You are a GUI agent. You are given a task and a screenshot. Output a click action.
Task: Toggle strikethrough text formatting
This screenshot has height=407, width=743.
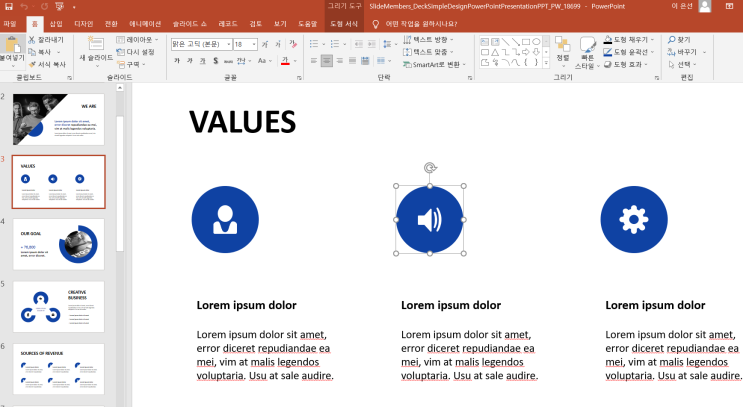point(228,61)
